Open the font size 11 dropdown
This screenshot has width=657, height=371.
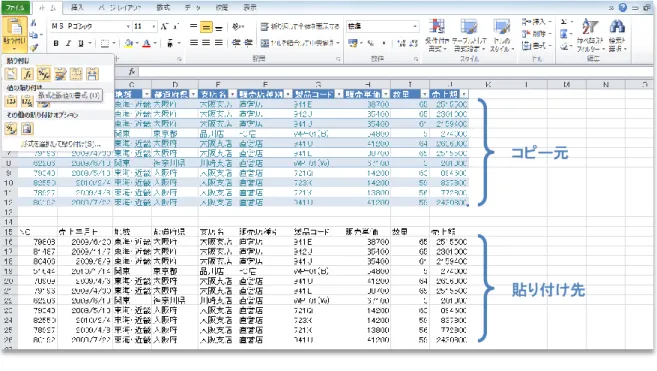click(x=154, y=26)
